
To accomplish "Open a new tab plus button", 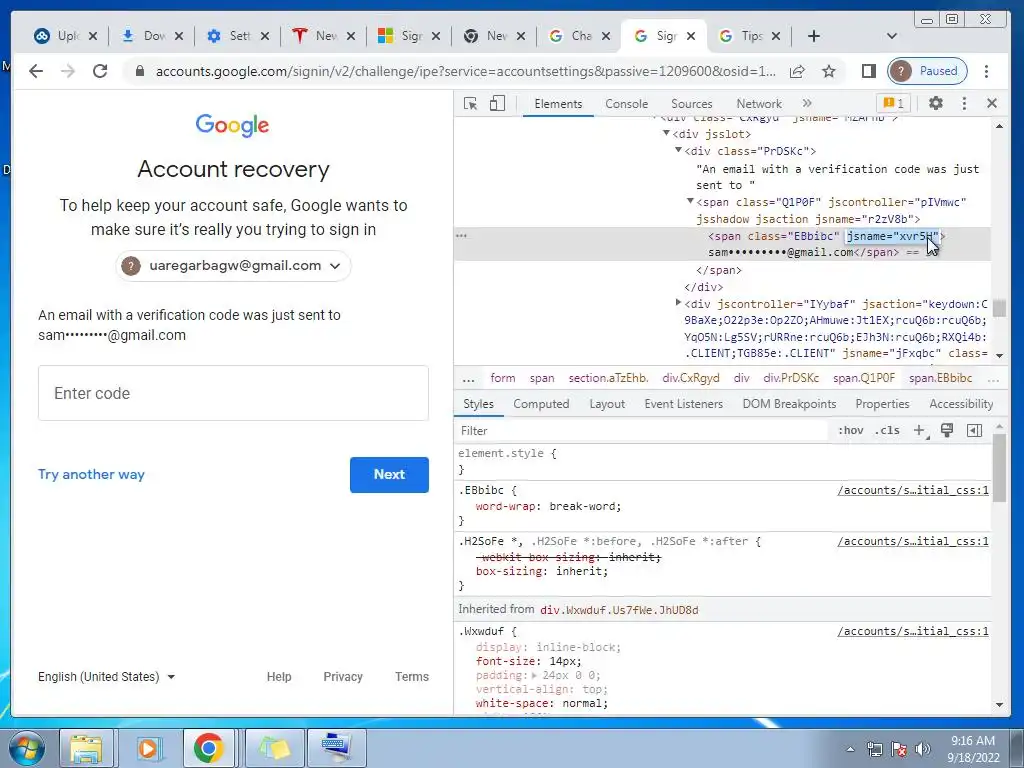I will [814, 36].
